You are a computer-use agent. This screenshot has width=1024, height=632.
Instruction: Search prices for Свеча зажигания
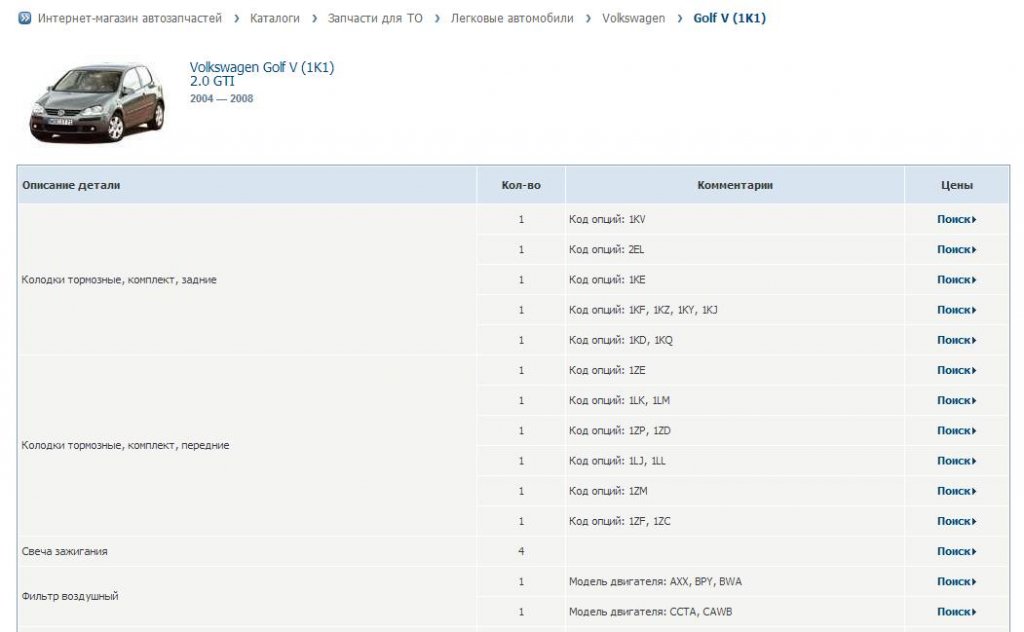957,552
